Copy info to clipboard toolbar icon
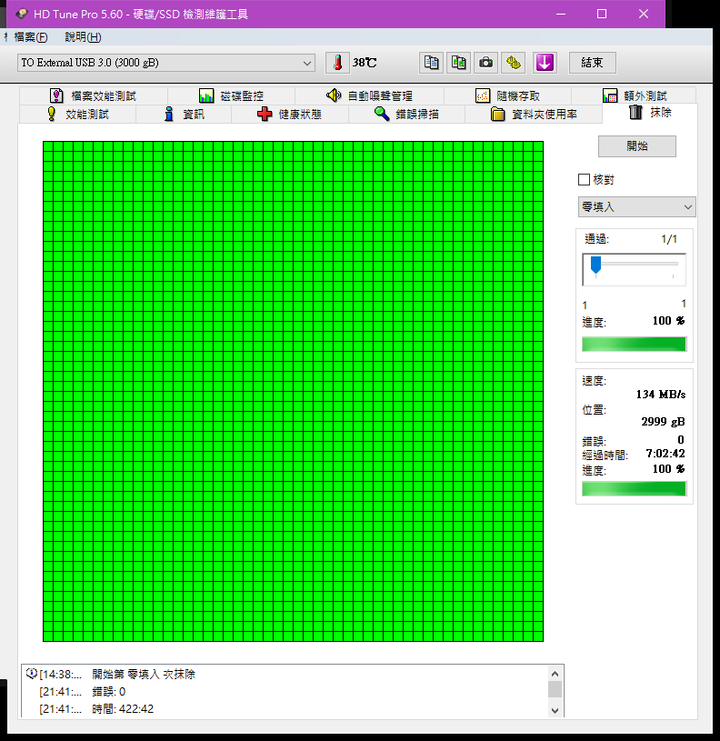Screen dimensions: 720x741 [x=431, y=63]
